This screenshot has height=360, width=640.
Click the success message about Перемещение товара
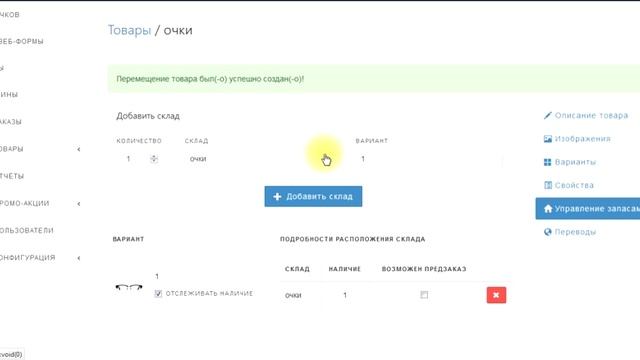210,79
